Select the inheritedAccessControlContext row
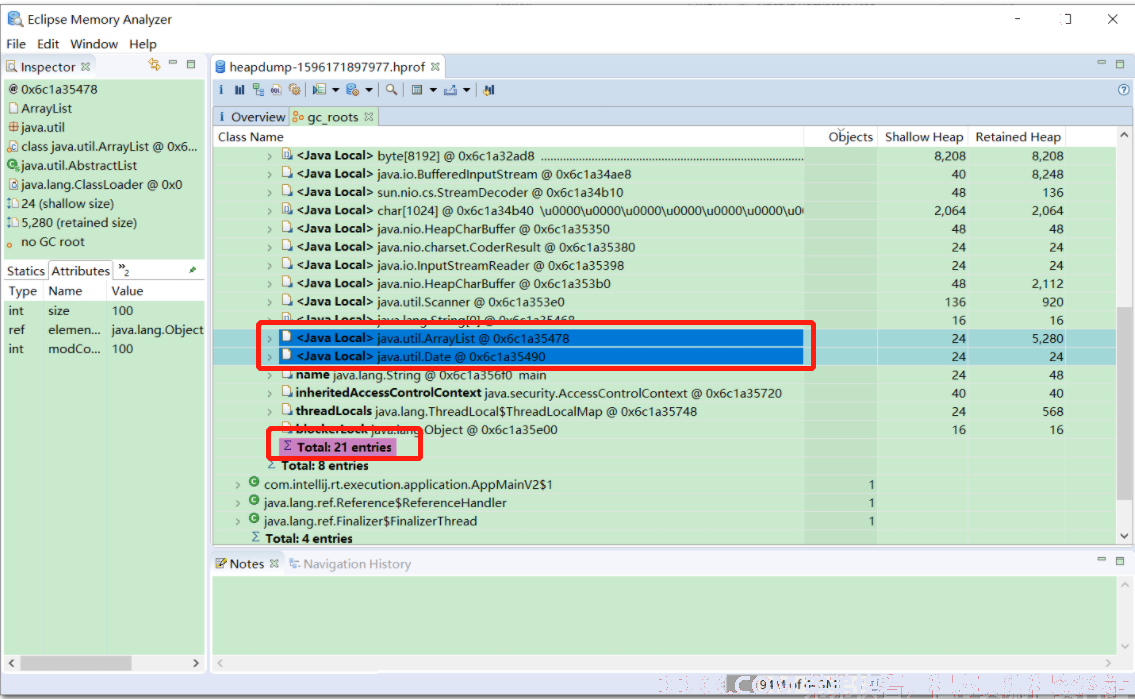This screenshot has width=1135, height=699. (664, 393)
